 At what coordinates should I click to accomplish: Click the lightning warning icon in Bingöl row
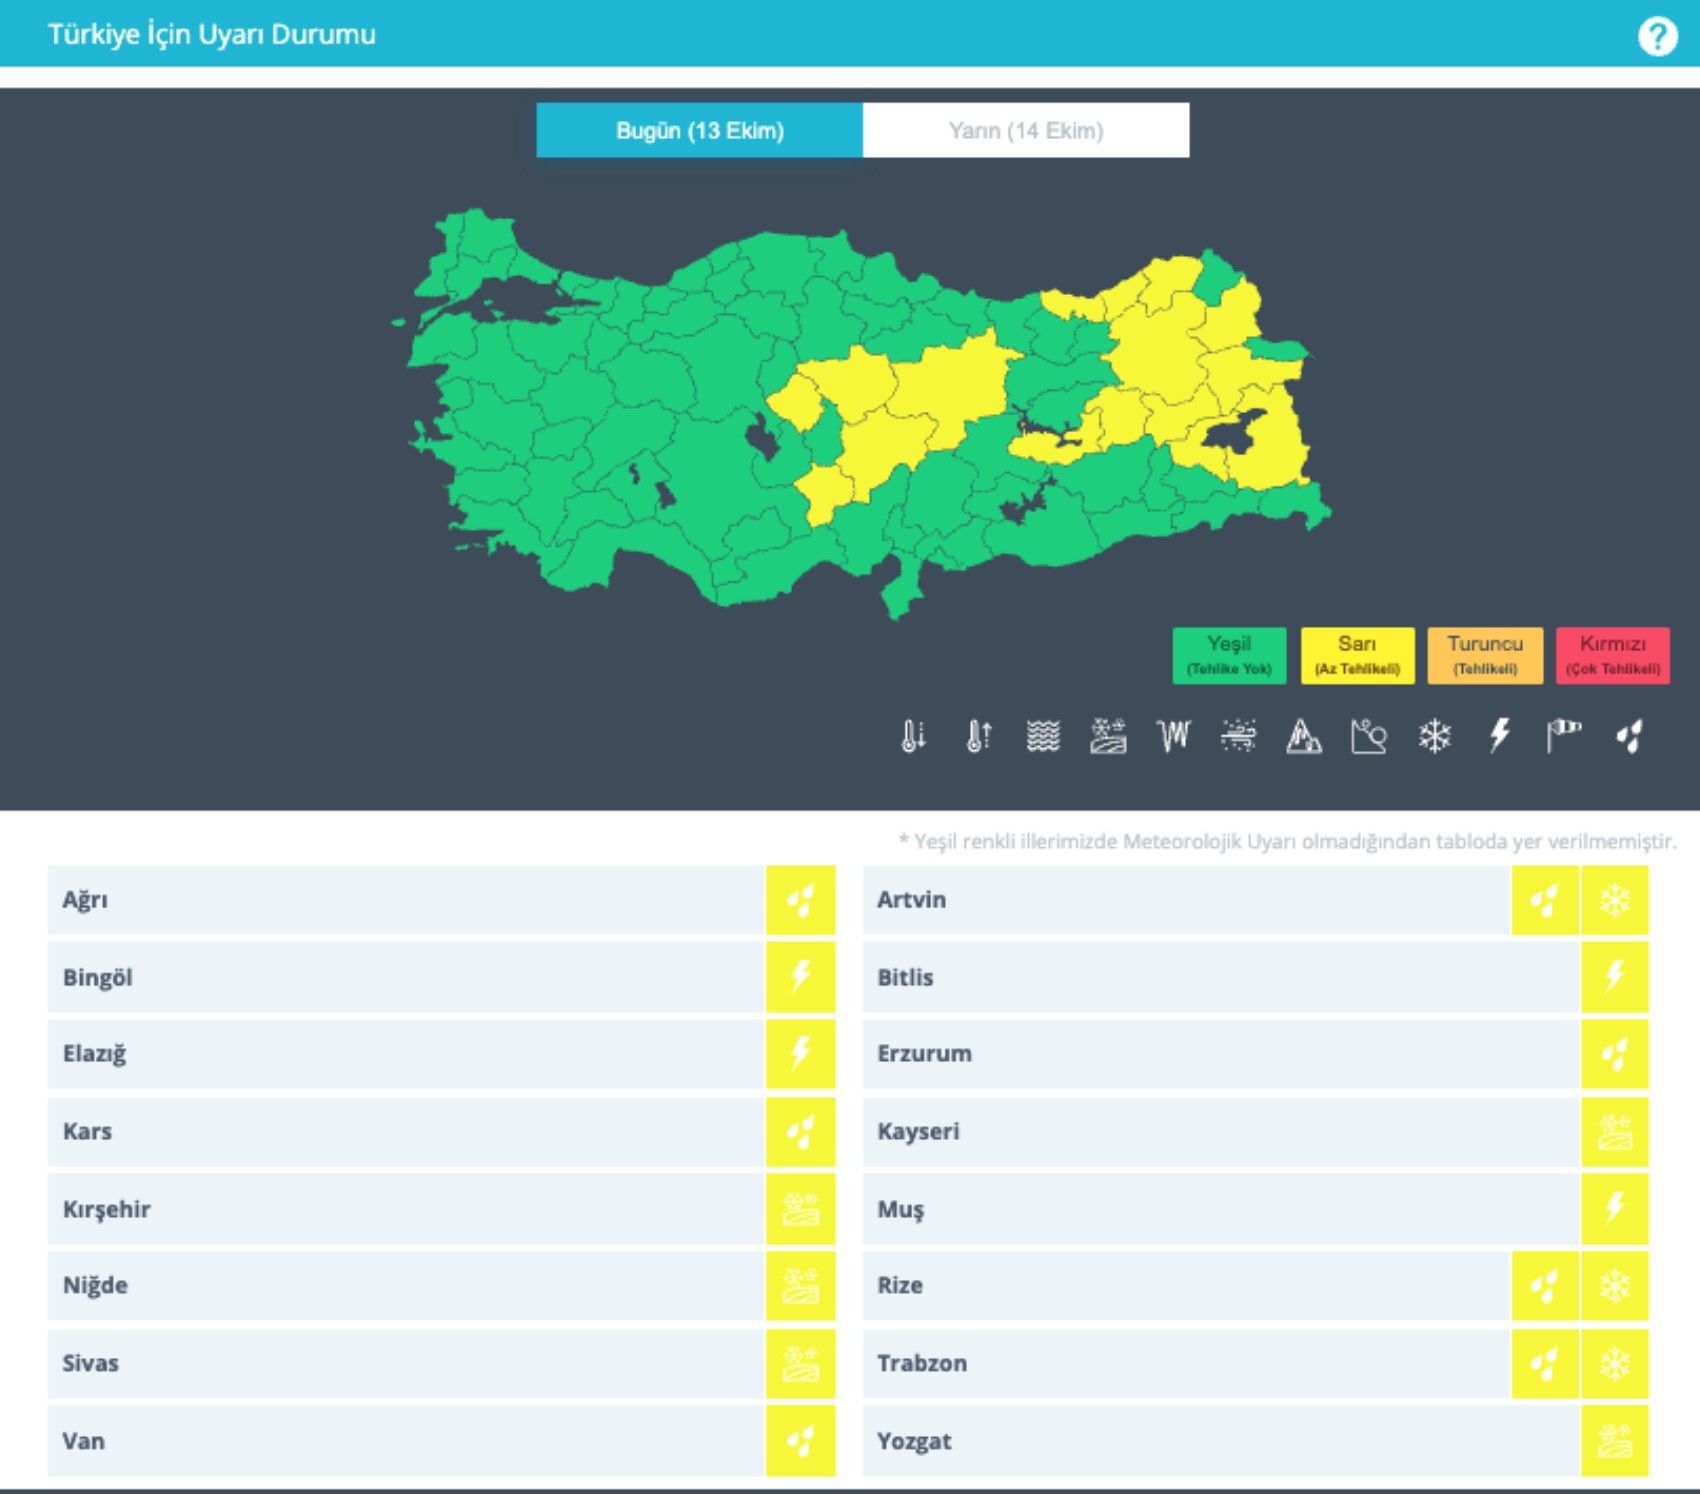click(800, 977)
